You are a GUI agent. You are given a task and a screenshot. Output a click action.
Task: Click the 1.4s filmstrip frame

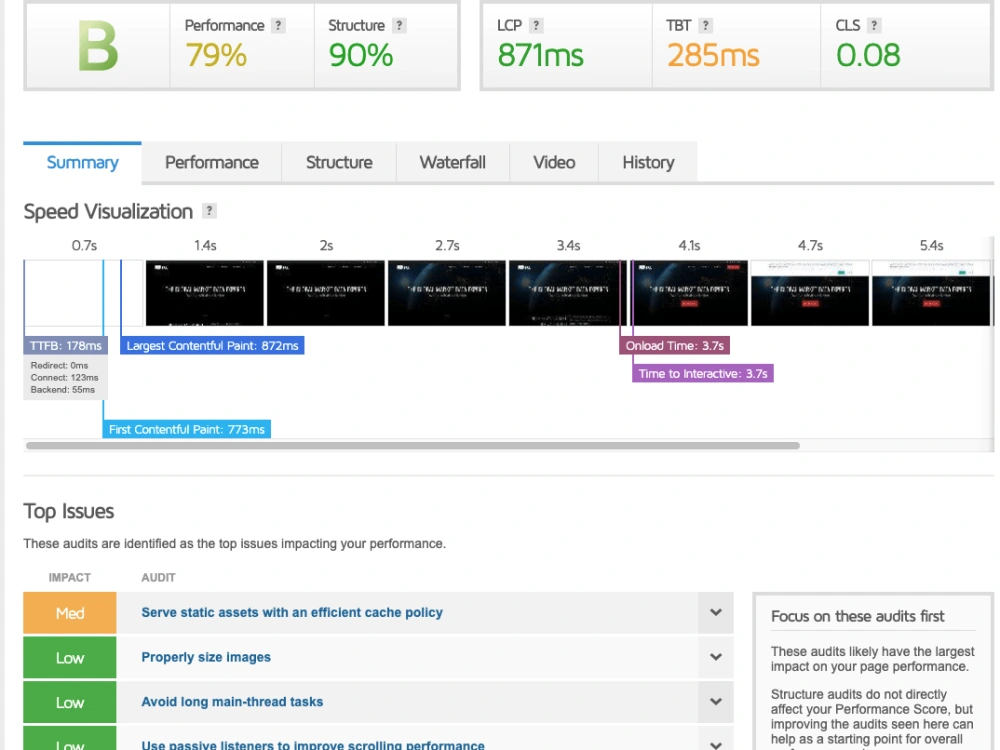point(205,293)
